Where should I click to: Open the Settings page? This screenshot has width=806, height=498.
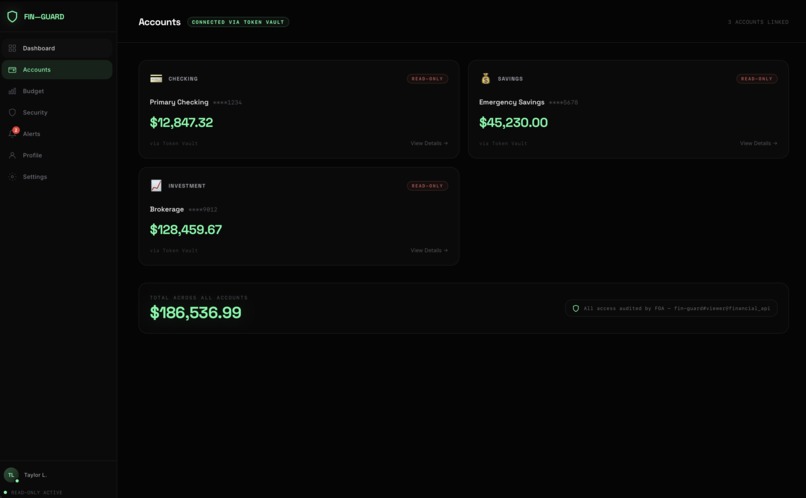(x=57, y=177)
